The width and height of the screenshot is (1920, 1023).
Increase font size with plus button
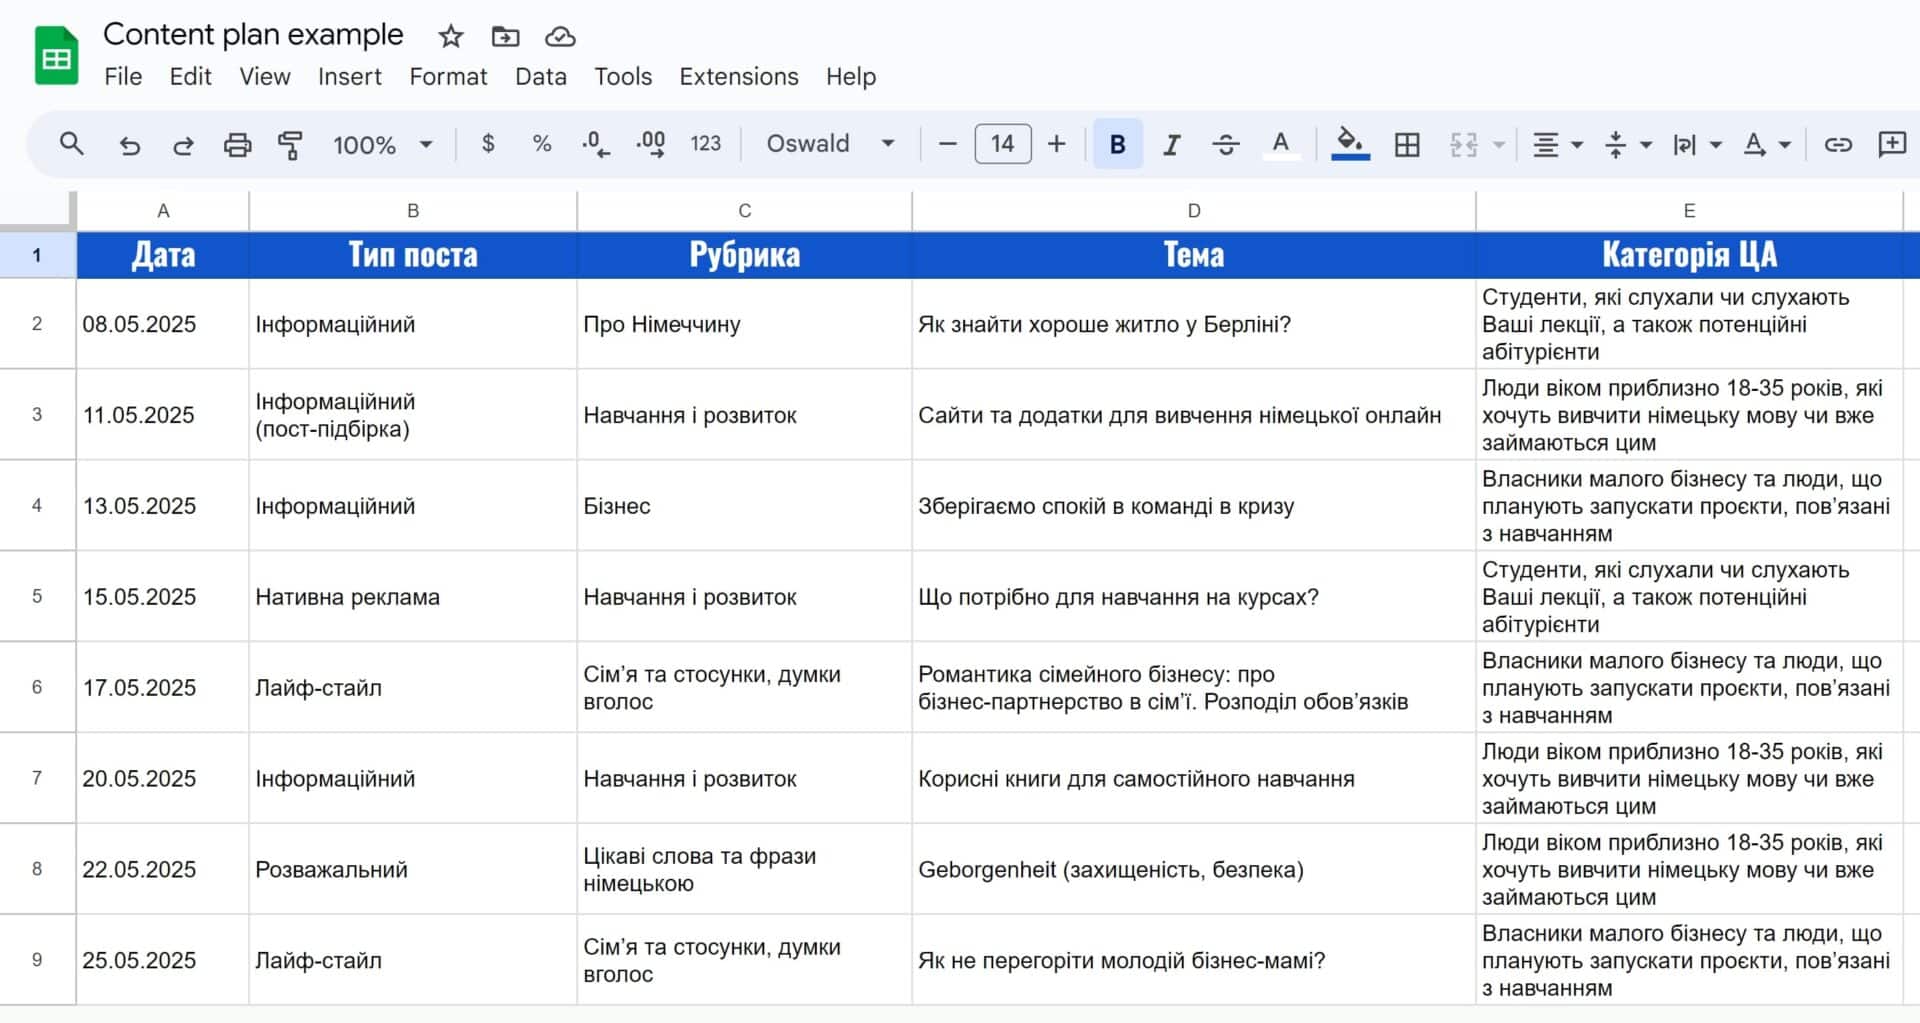click(x=1056, y=144)
